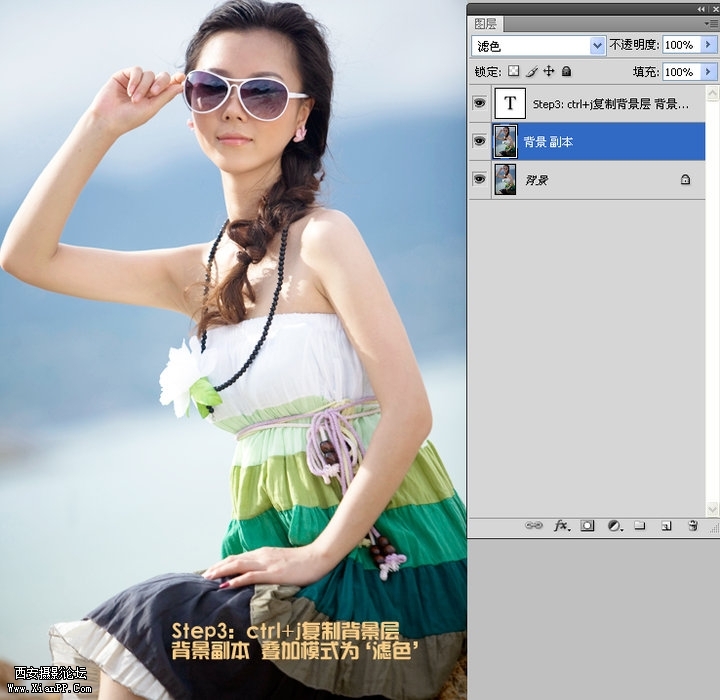Click the link layers icon
Image resolution: width=720 pixels, height=700 pixels.
pos(535,525)
